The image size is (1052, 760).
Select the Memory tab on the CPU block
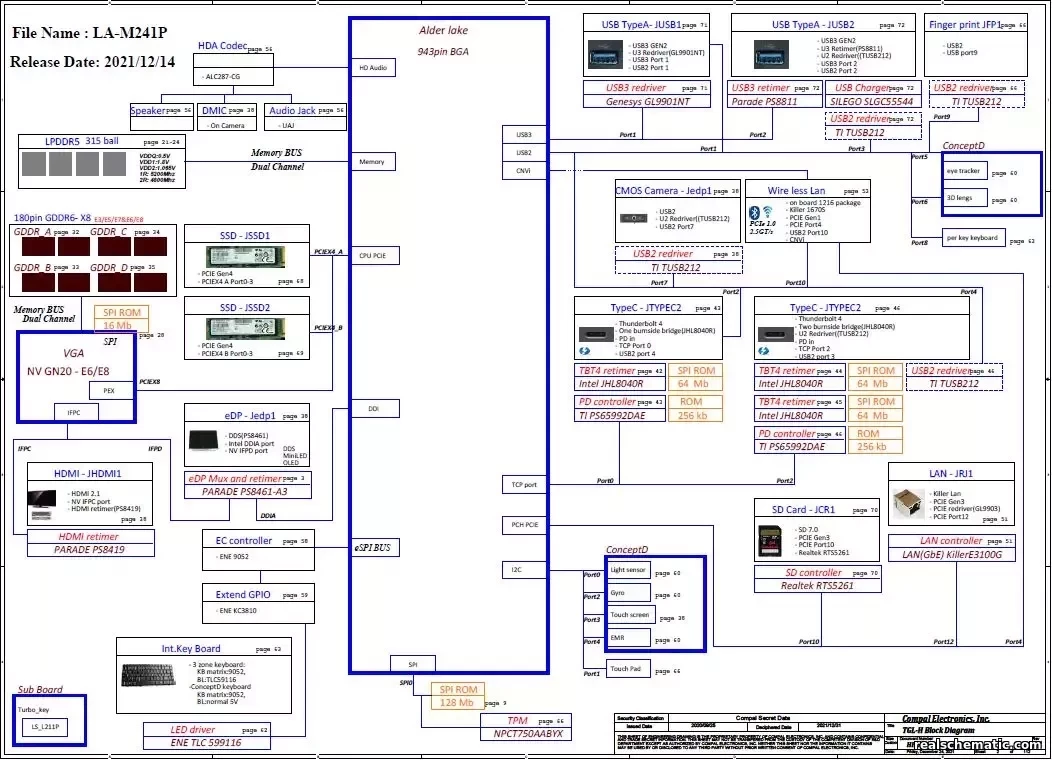pyautogui.click(x=375, y=161)
